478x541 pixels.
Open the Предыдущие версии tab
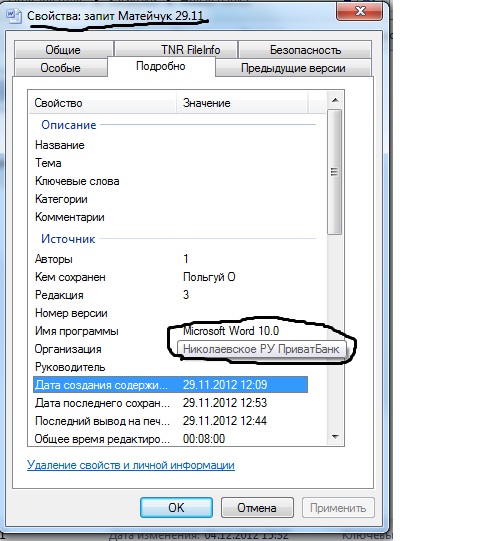(293, 68)
